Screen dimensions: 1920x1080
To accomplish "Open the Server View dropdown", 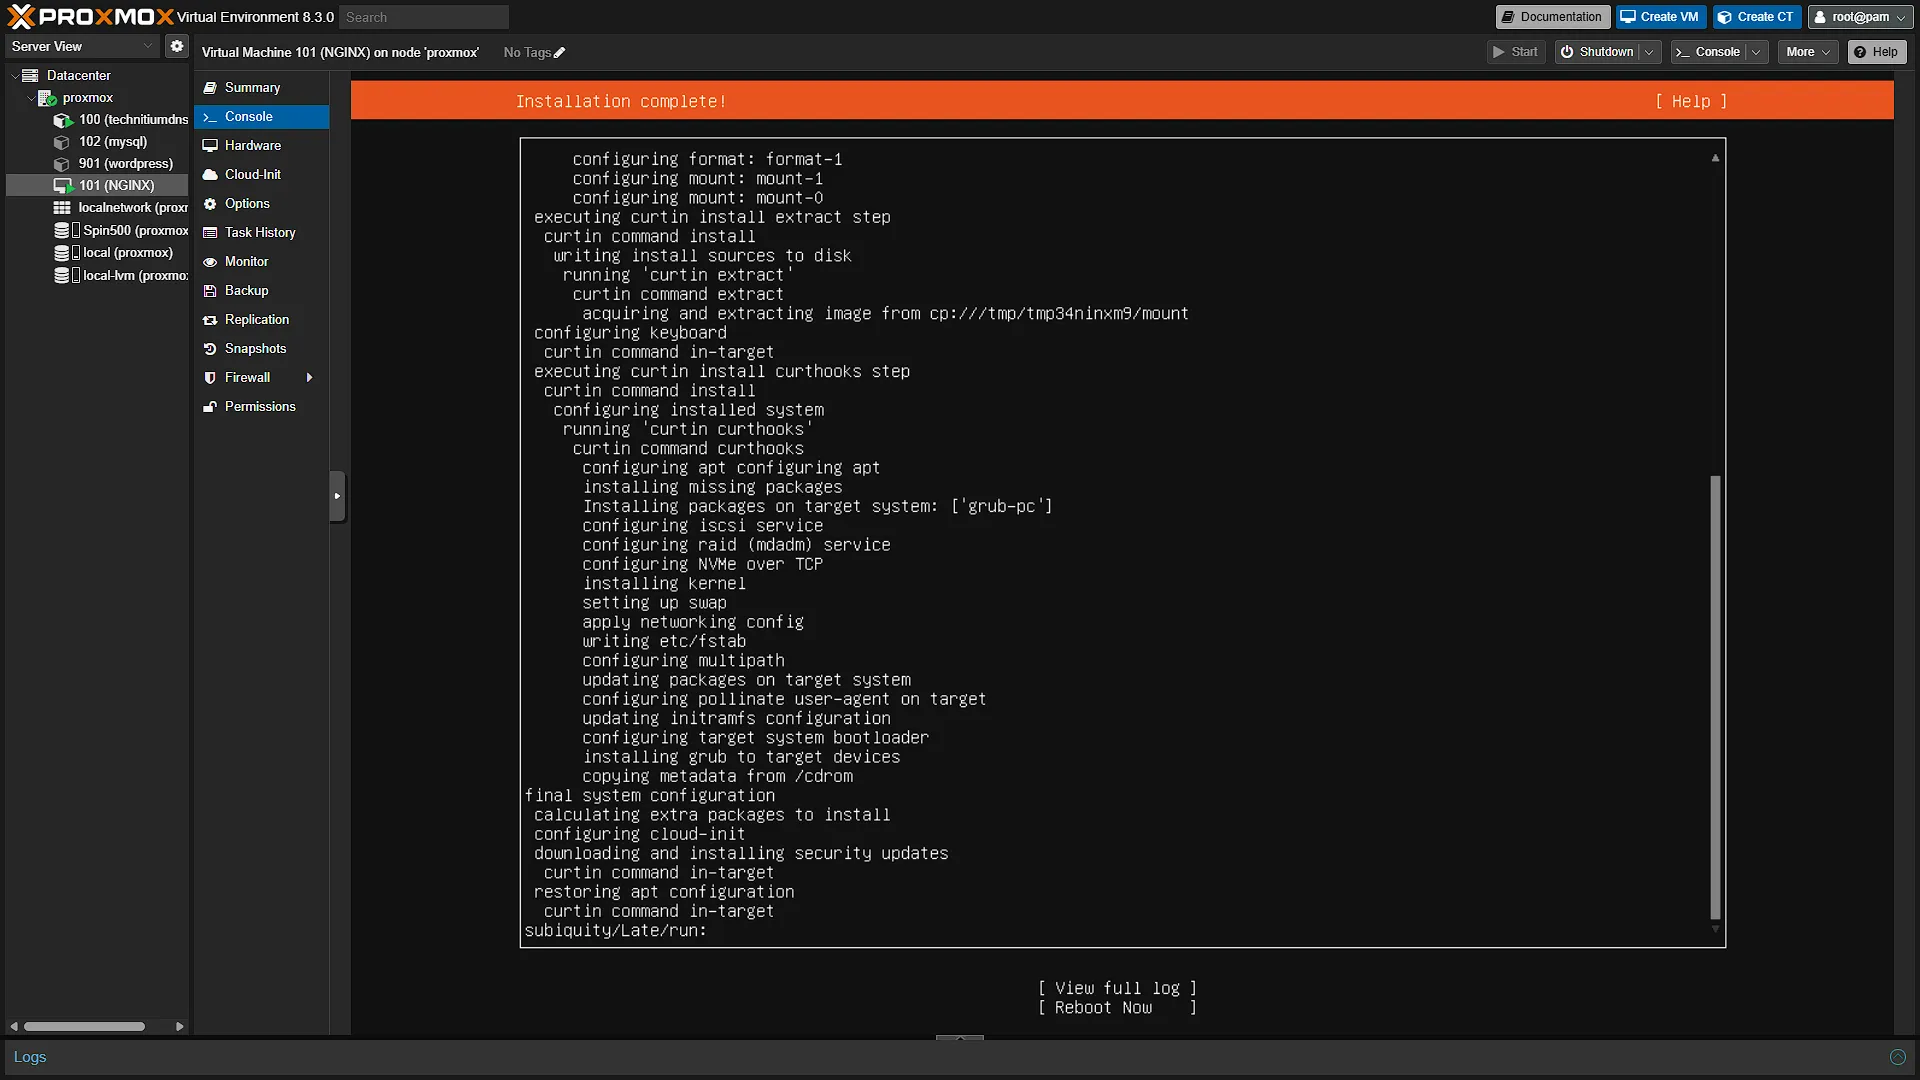I will pos(82,46).
